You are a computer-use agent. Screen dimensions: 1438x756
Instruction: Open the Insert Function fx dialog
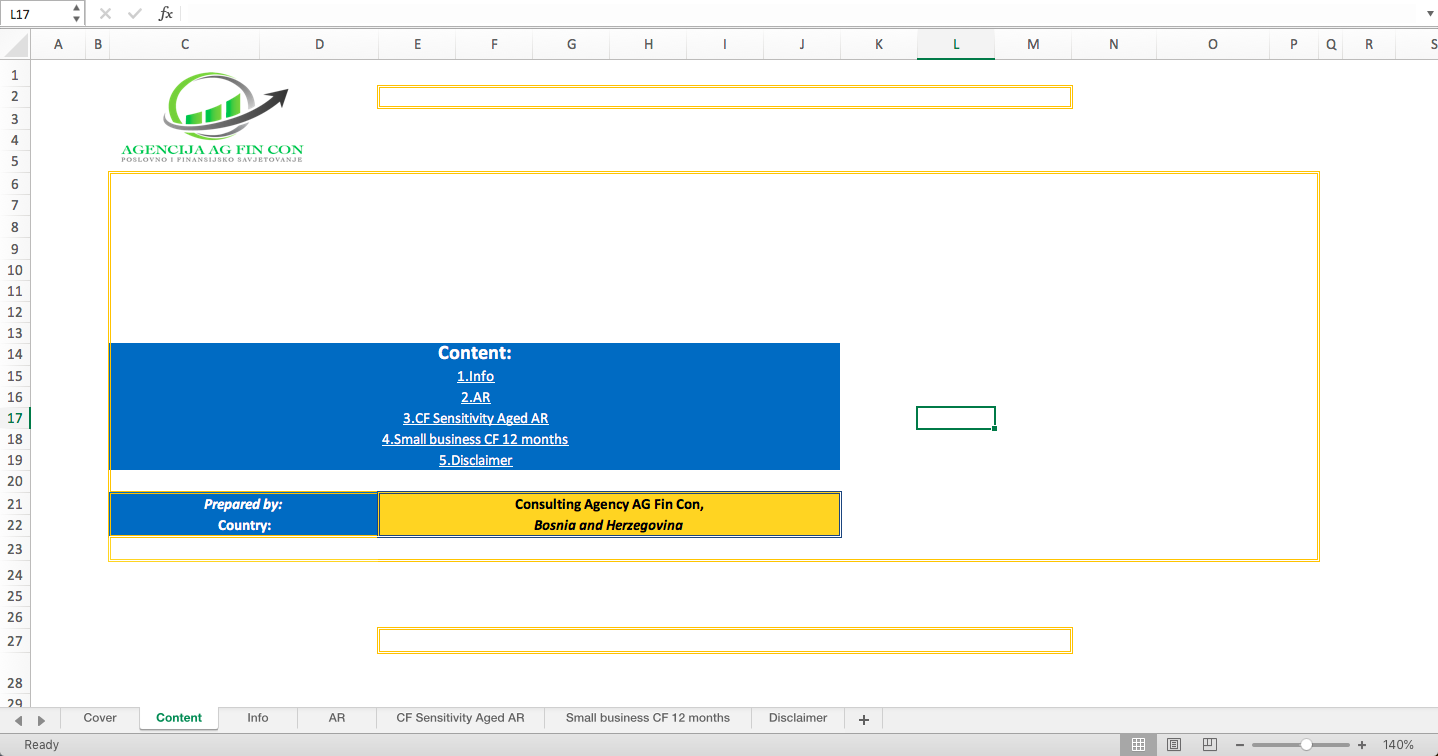(x=166, y=14)
